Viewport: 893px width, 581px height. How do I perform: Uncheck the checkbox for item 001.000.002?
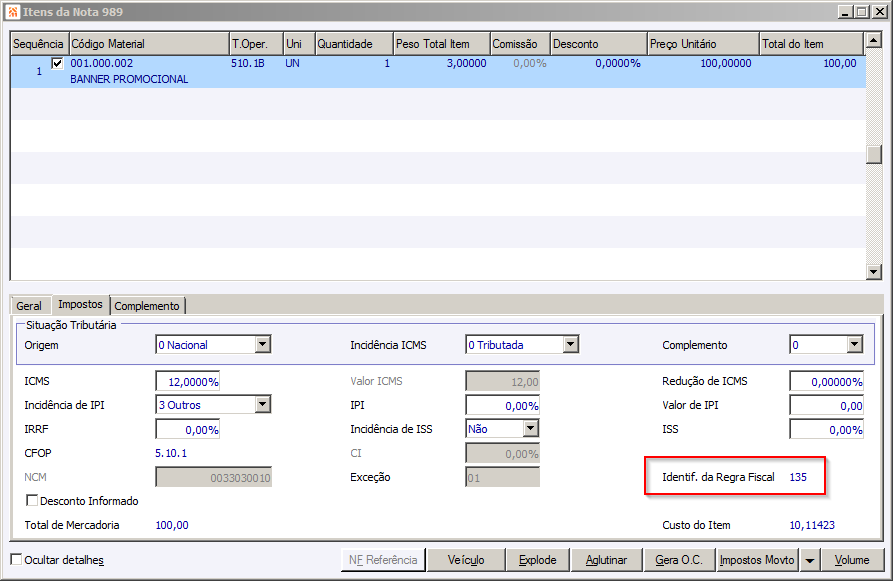click(x=57, y=63)
